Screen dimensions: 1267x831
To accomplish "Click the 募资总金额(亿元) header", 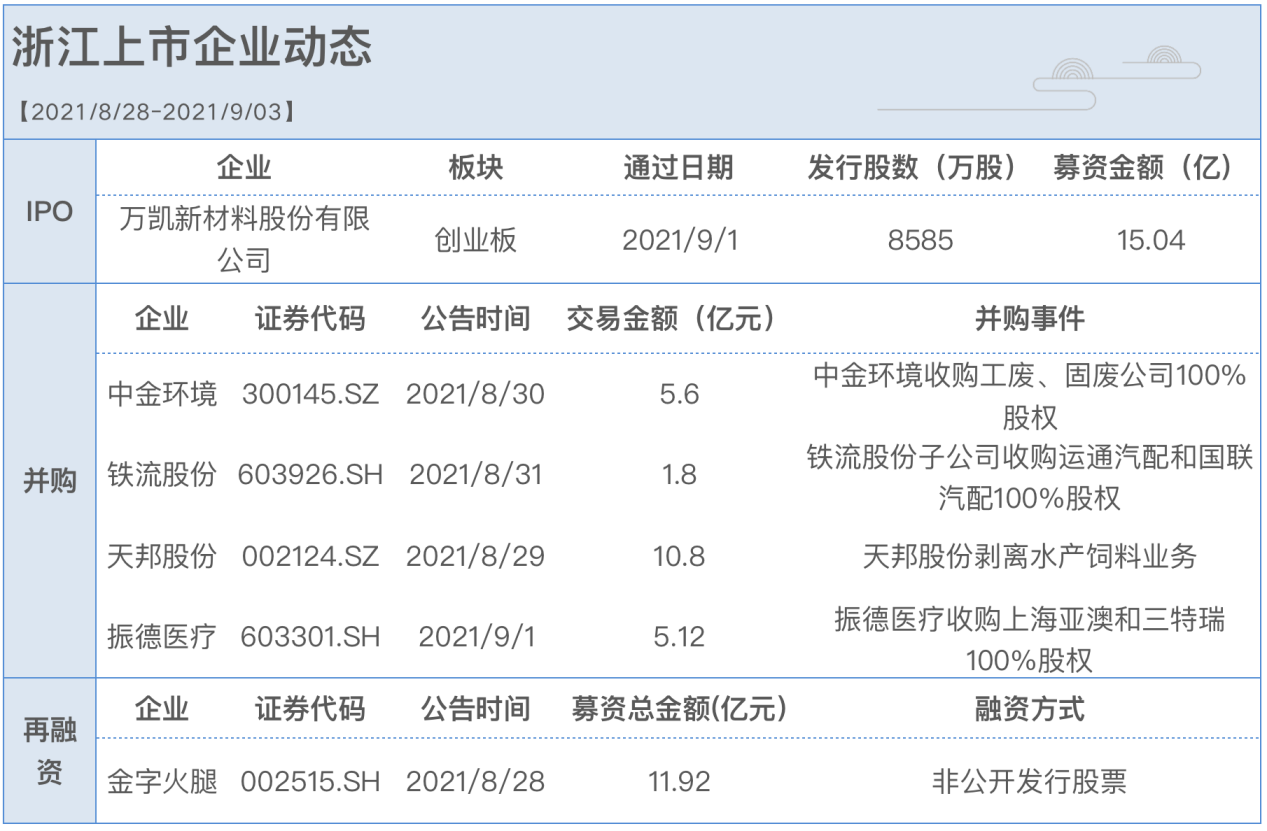I will pos(679,709).
